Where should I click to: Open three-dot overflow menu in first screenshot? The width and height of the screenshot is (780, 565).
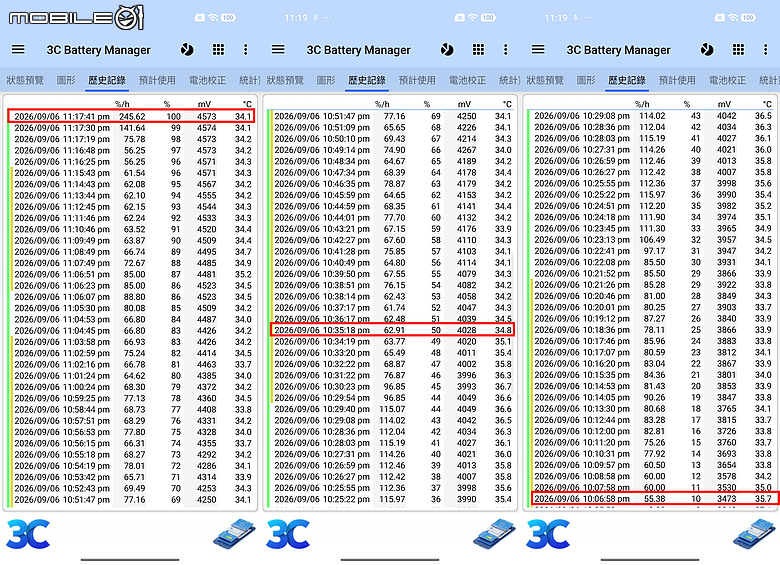tap(245, 49)
